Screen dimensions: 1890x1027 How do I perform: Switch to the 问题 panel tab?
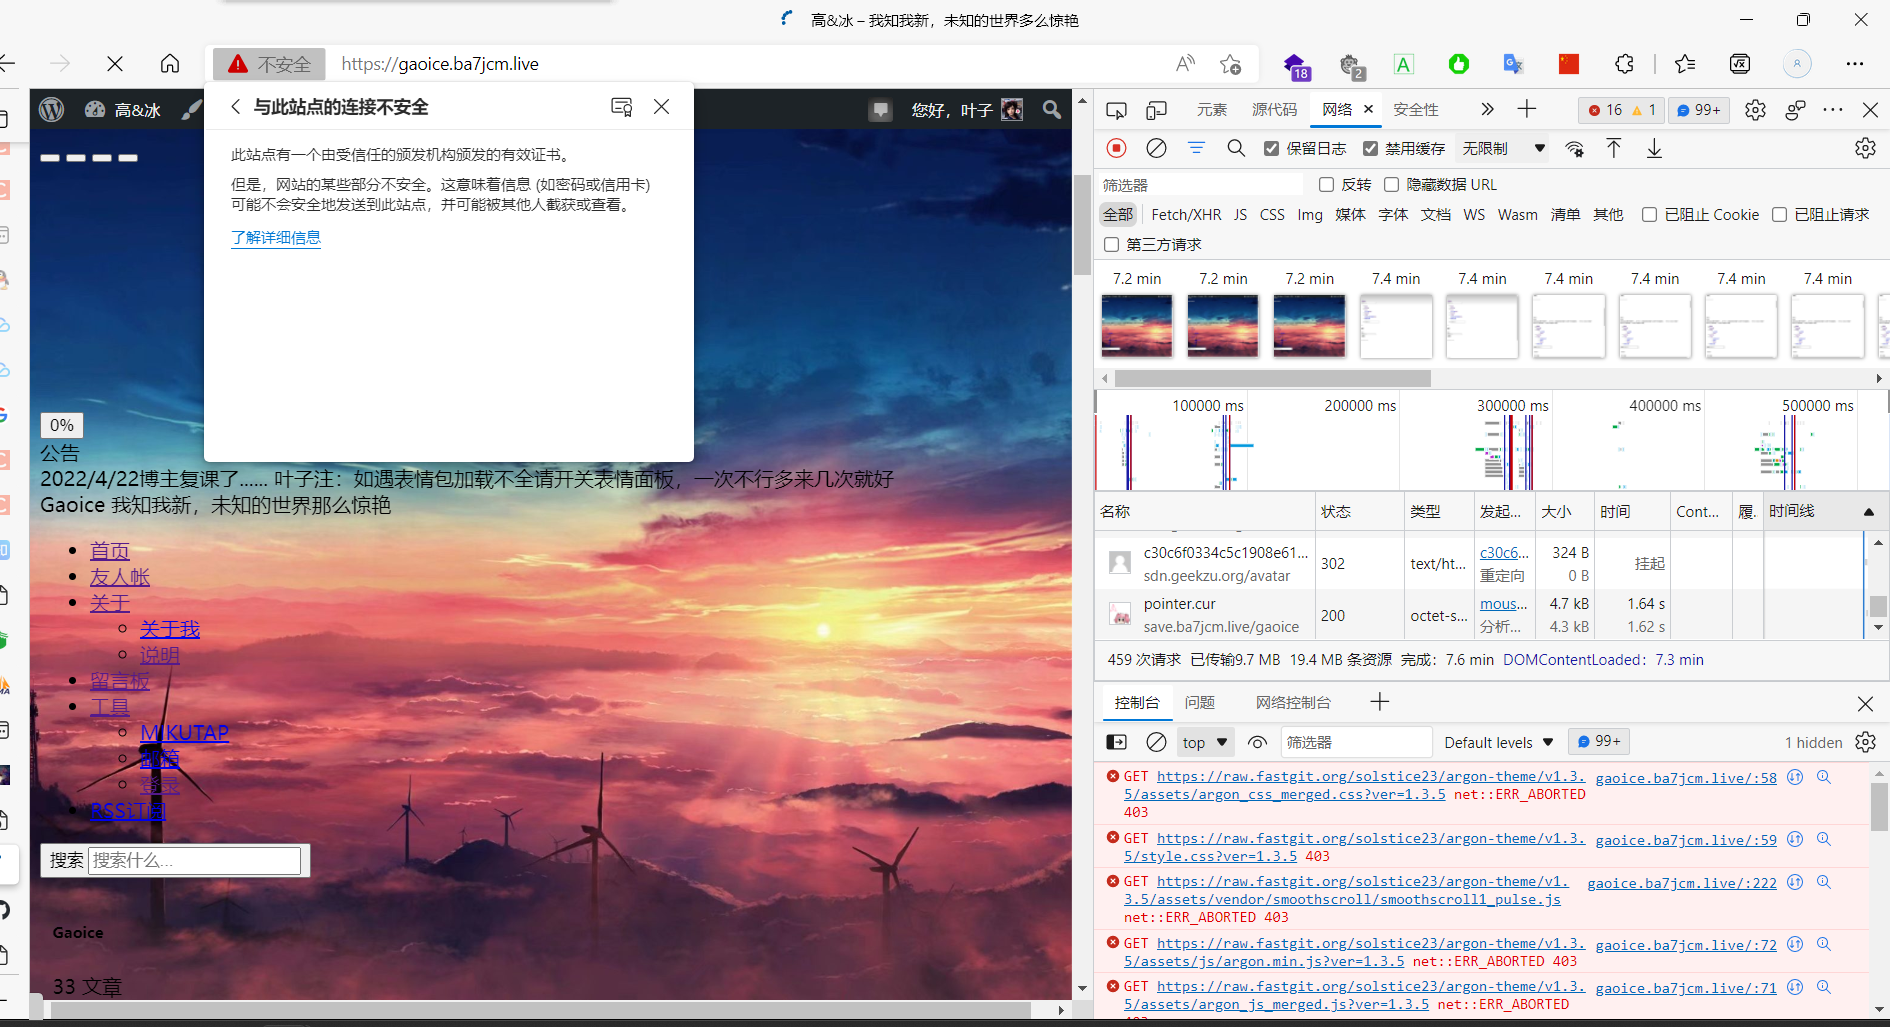[1199, 702]
